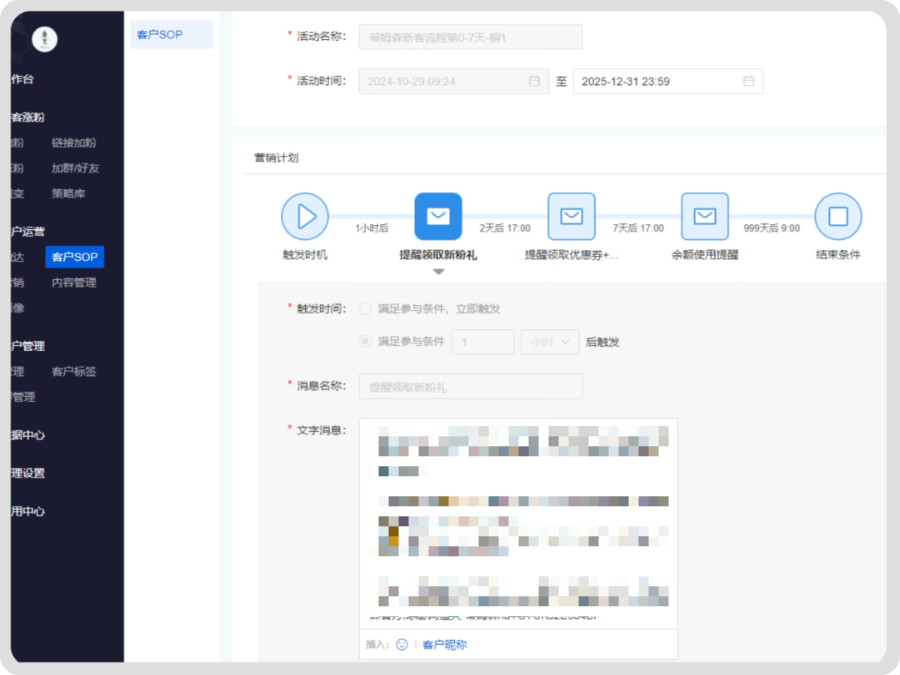
Task: Open the 小时 time unit dropdown
Action: click(550, 342)
